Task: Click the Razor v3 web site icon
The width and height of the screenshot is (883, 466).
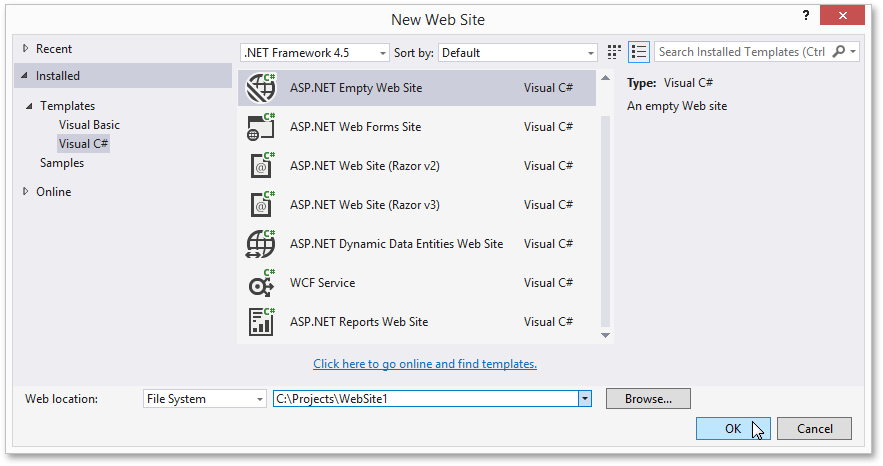Action: (261, 205)
